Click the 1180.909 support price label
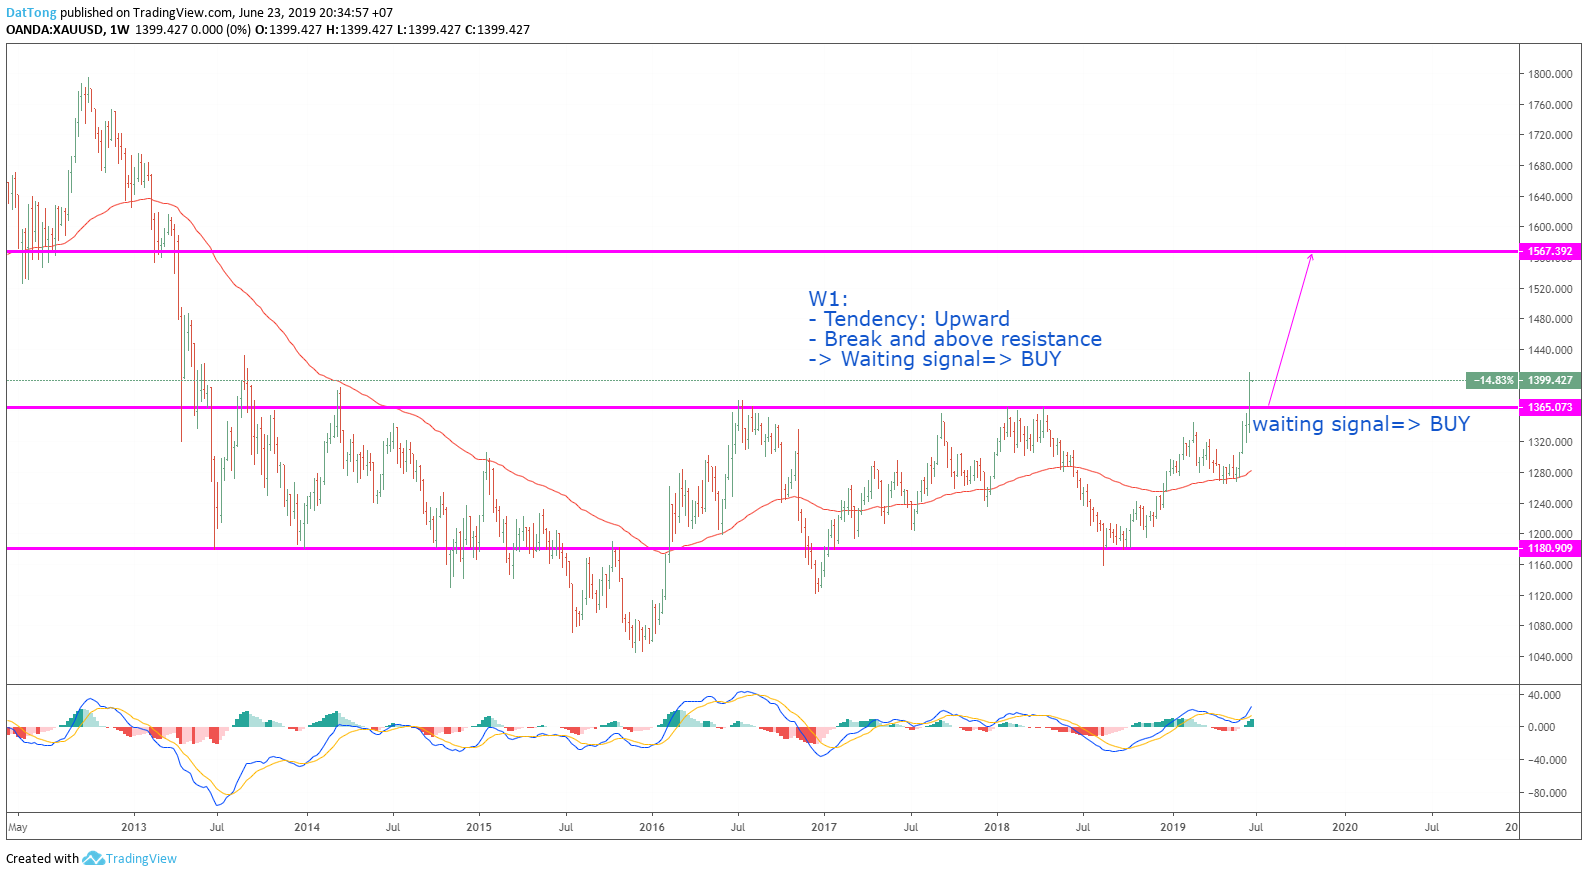Image resolution: width=1588 pixels, height=876 pixels. click(x=1550, y=549)
